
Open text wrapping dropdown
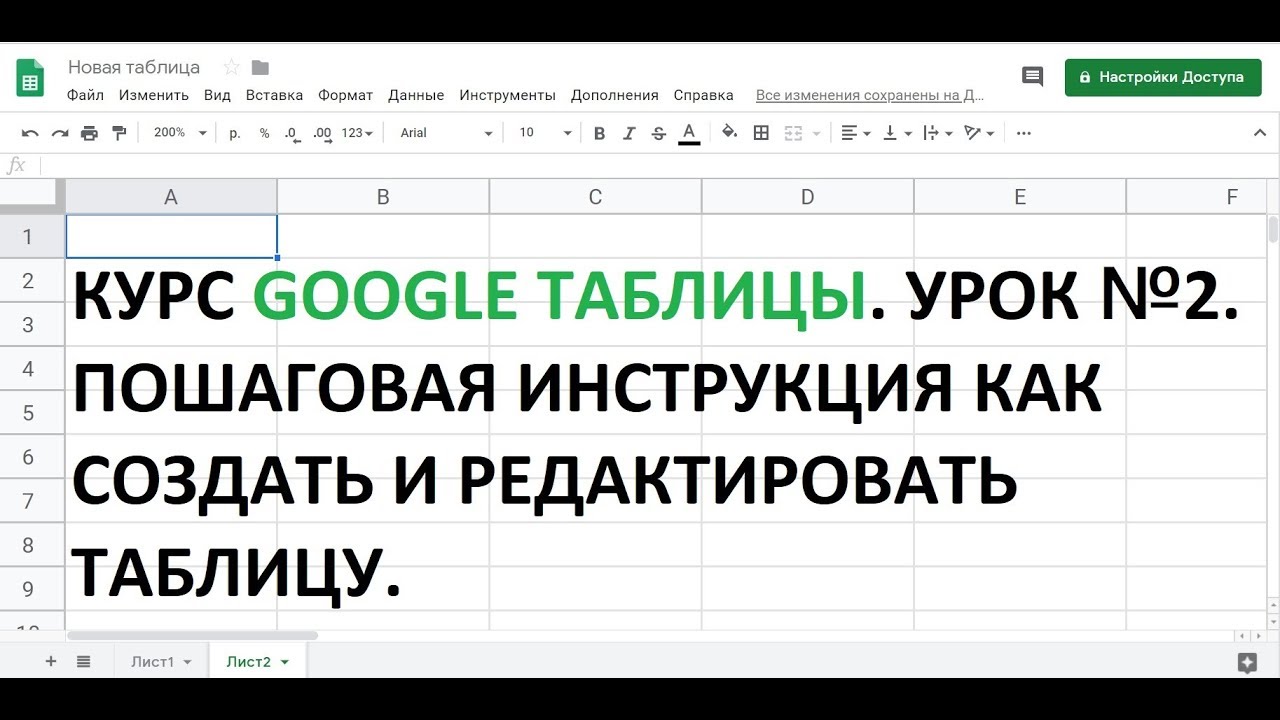pyautogui.click(x=937, y=133)
